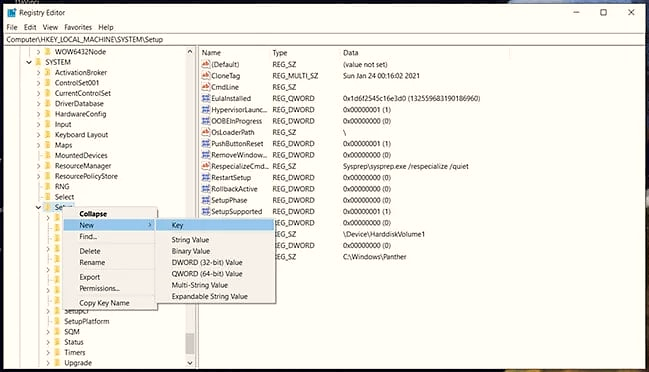Click the Registry Editor app icon in title bar
This screenshot has height=372, width=649.
[12, 12]
